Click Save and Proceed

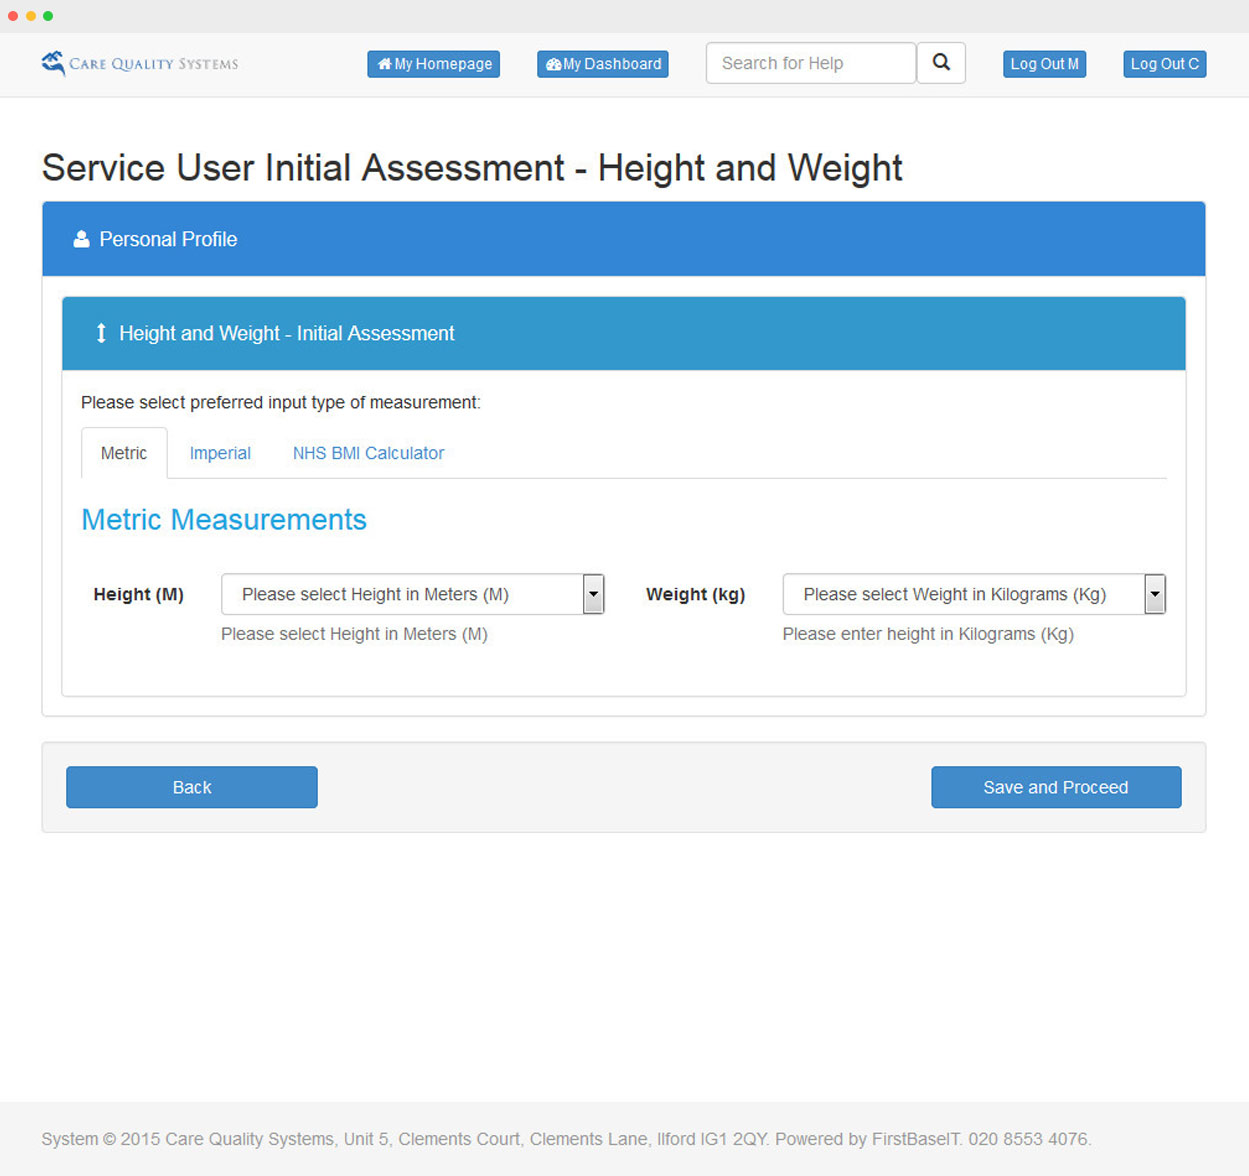click(x=1056, y=787)
